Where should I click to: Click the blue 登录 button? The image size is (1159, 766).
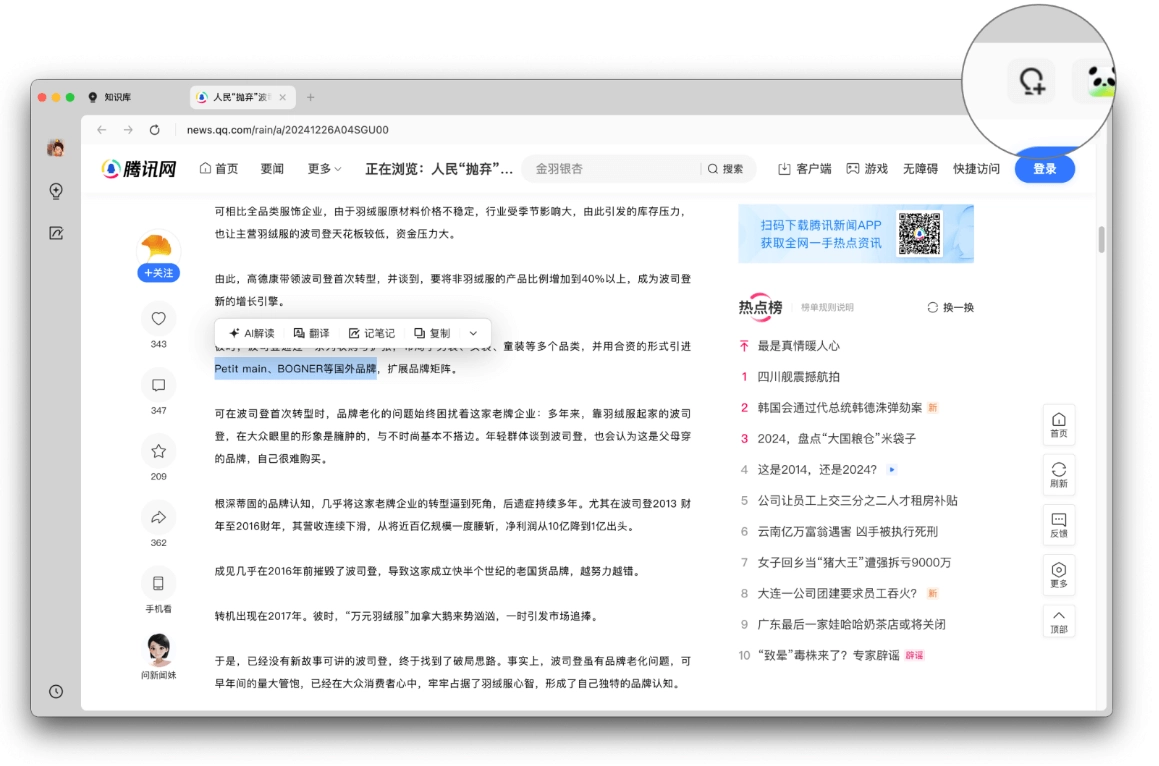(x=1044, y=169)
